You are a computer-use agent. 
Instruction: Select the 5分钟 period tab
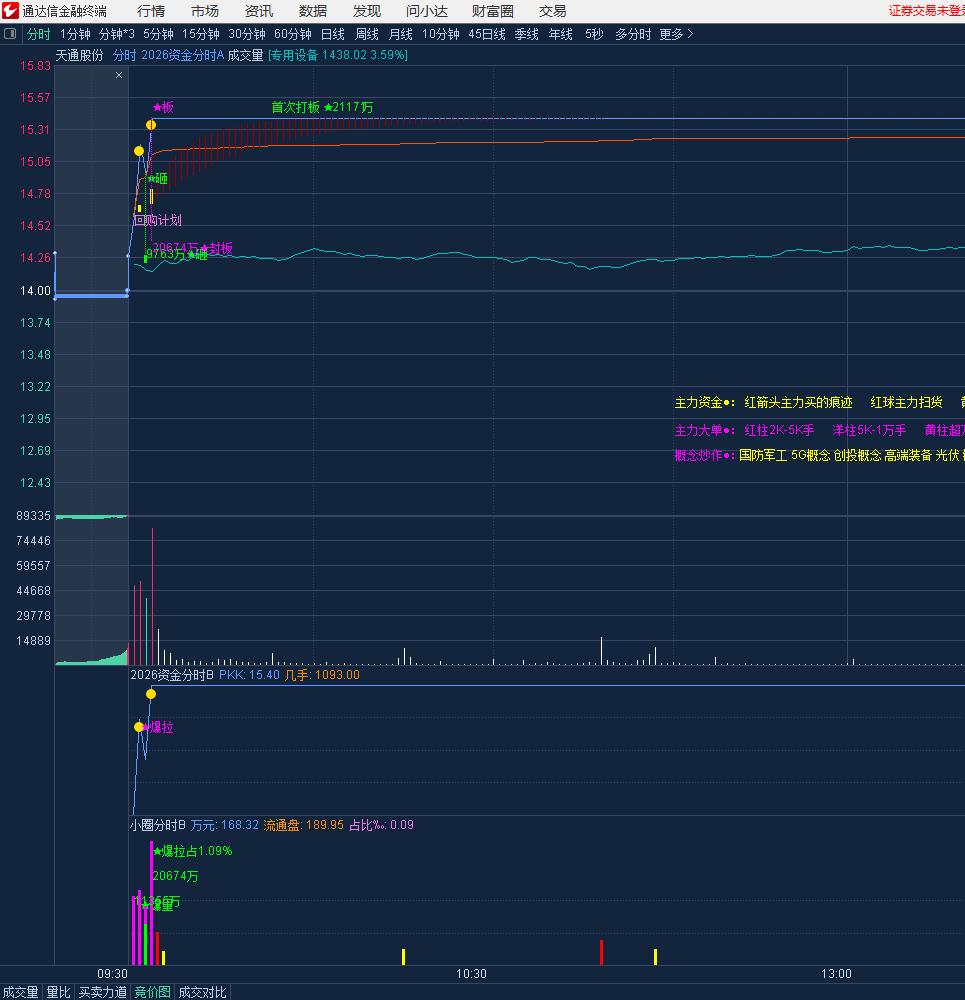click(158, 34)
